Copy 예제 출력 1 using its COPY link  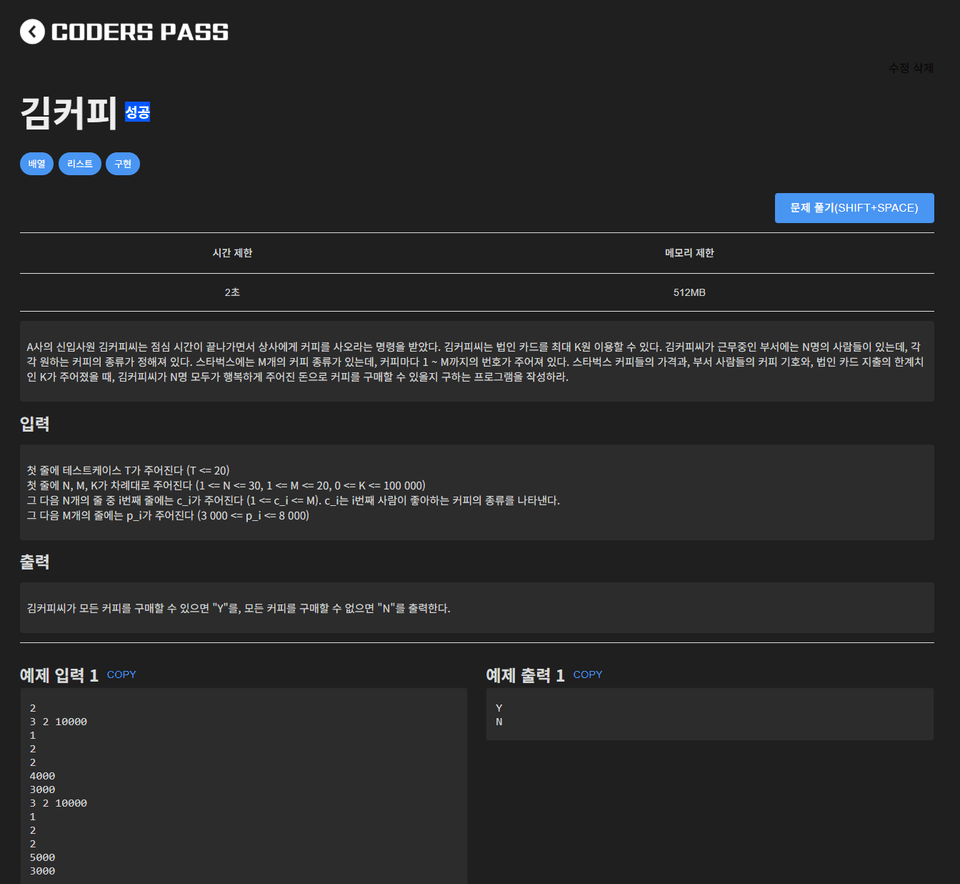(x=587, y=674)
